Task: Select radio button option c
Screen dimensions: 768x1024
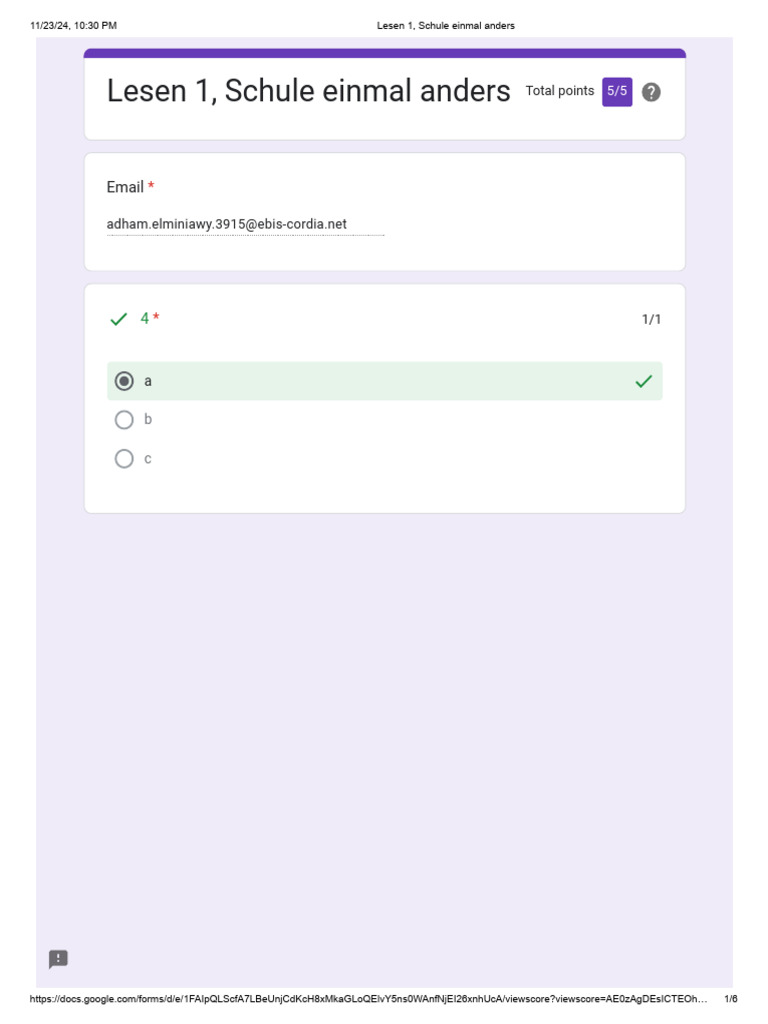Action: point(124,459)
